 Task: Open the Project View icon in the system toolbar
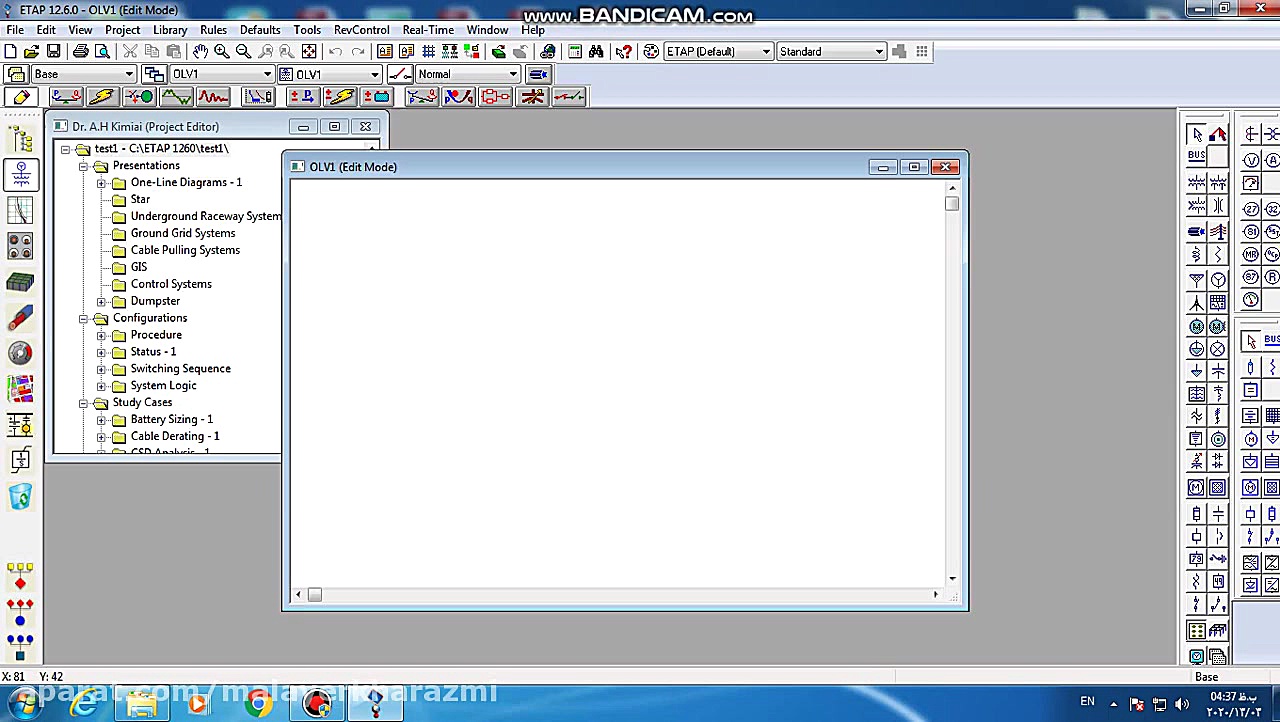[x=20, y=140]
